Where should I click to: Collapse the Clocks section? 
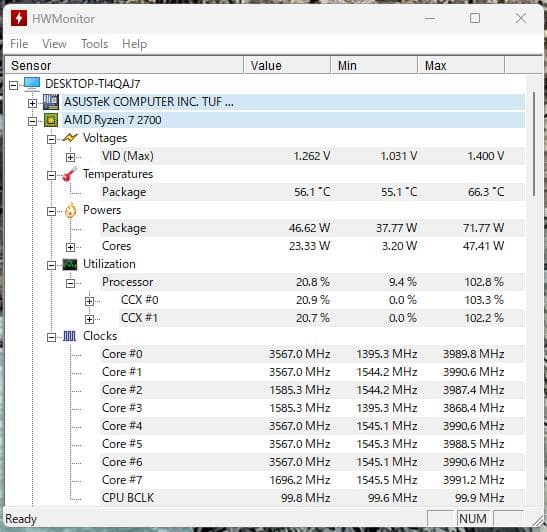[51, 337]
